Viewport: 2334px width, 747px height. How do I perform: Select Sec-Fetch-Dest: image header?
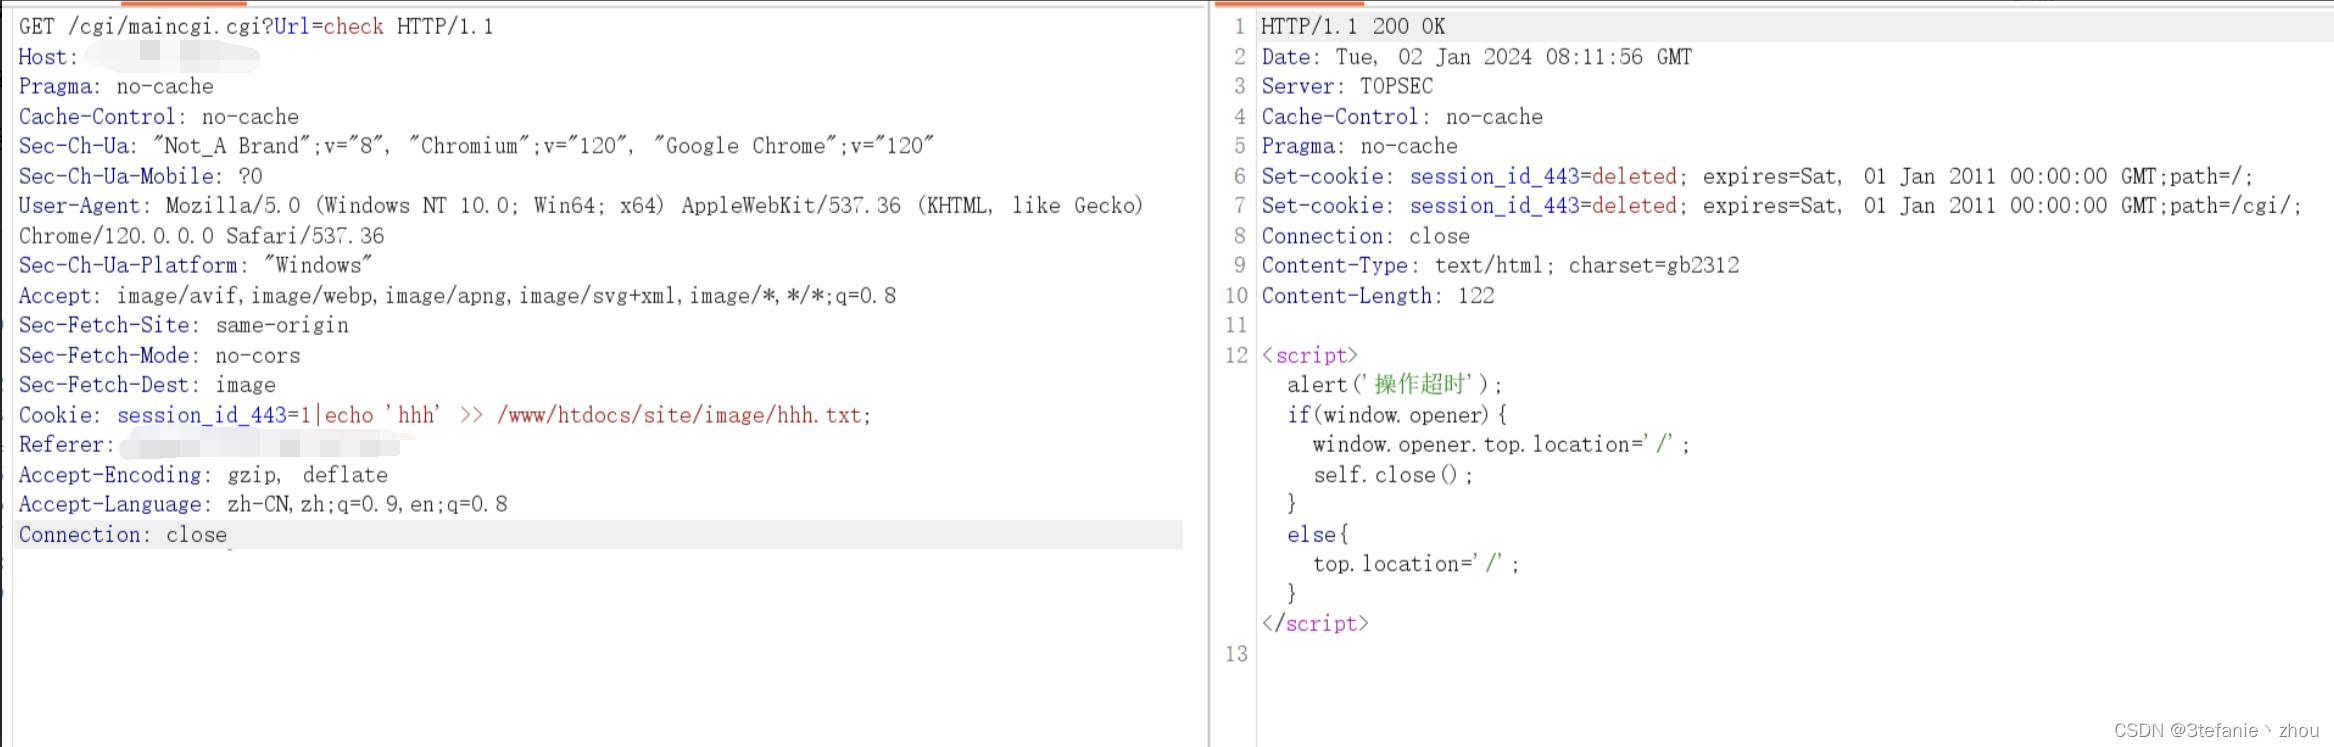click(x=147, y=385)
